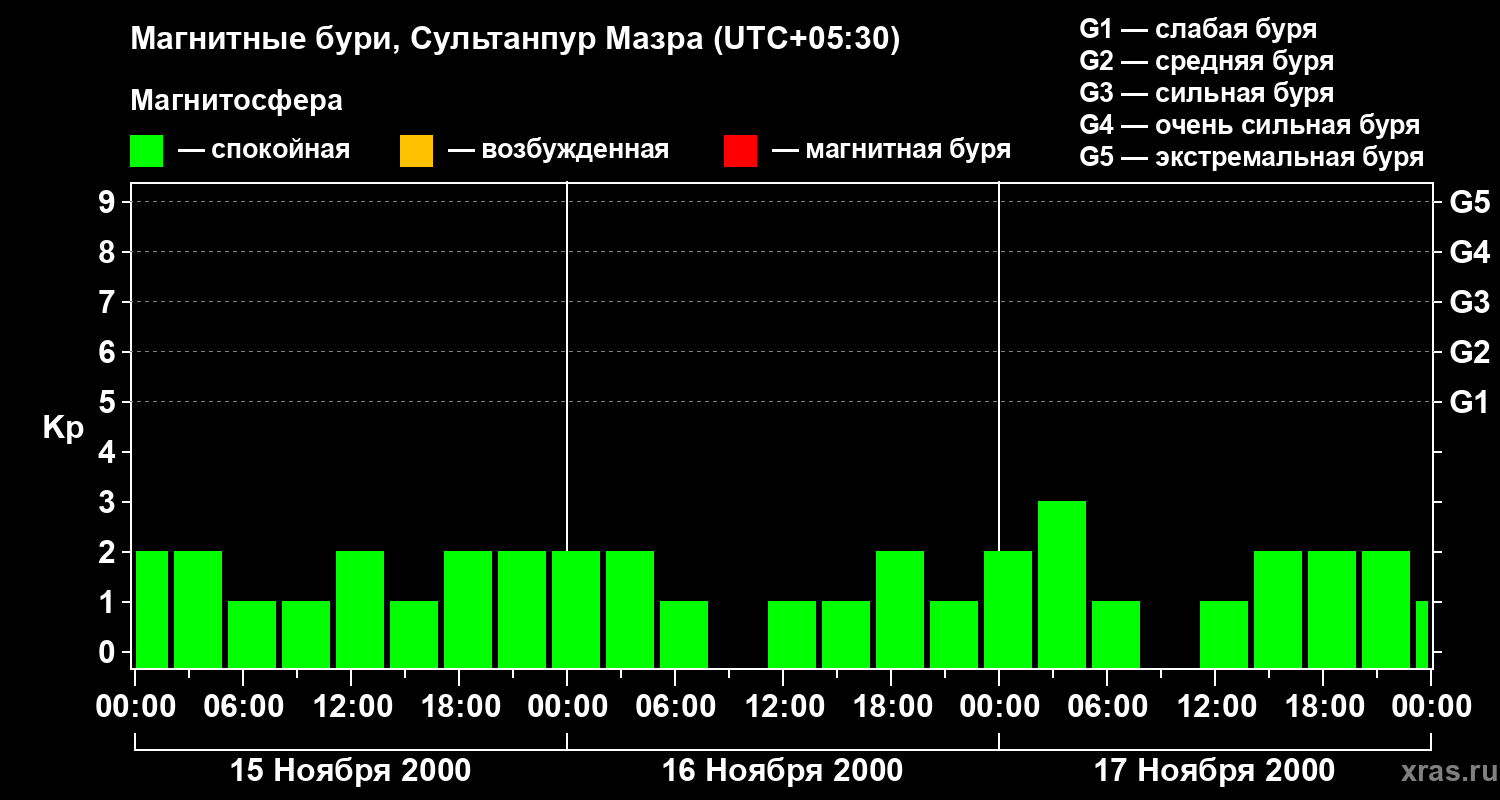Select the orange «возбужденная» legend swatch
Viewport: 1500px width, 800px height.
[416, 151]
